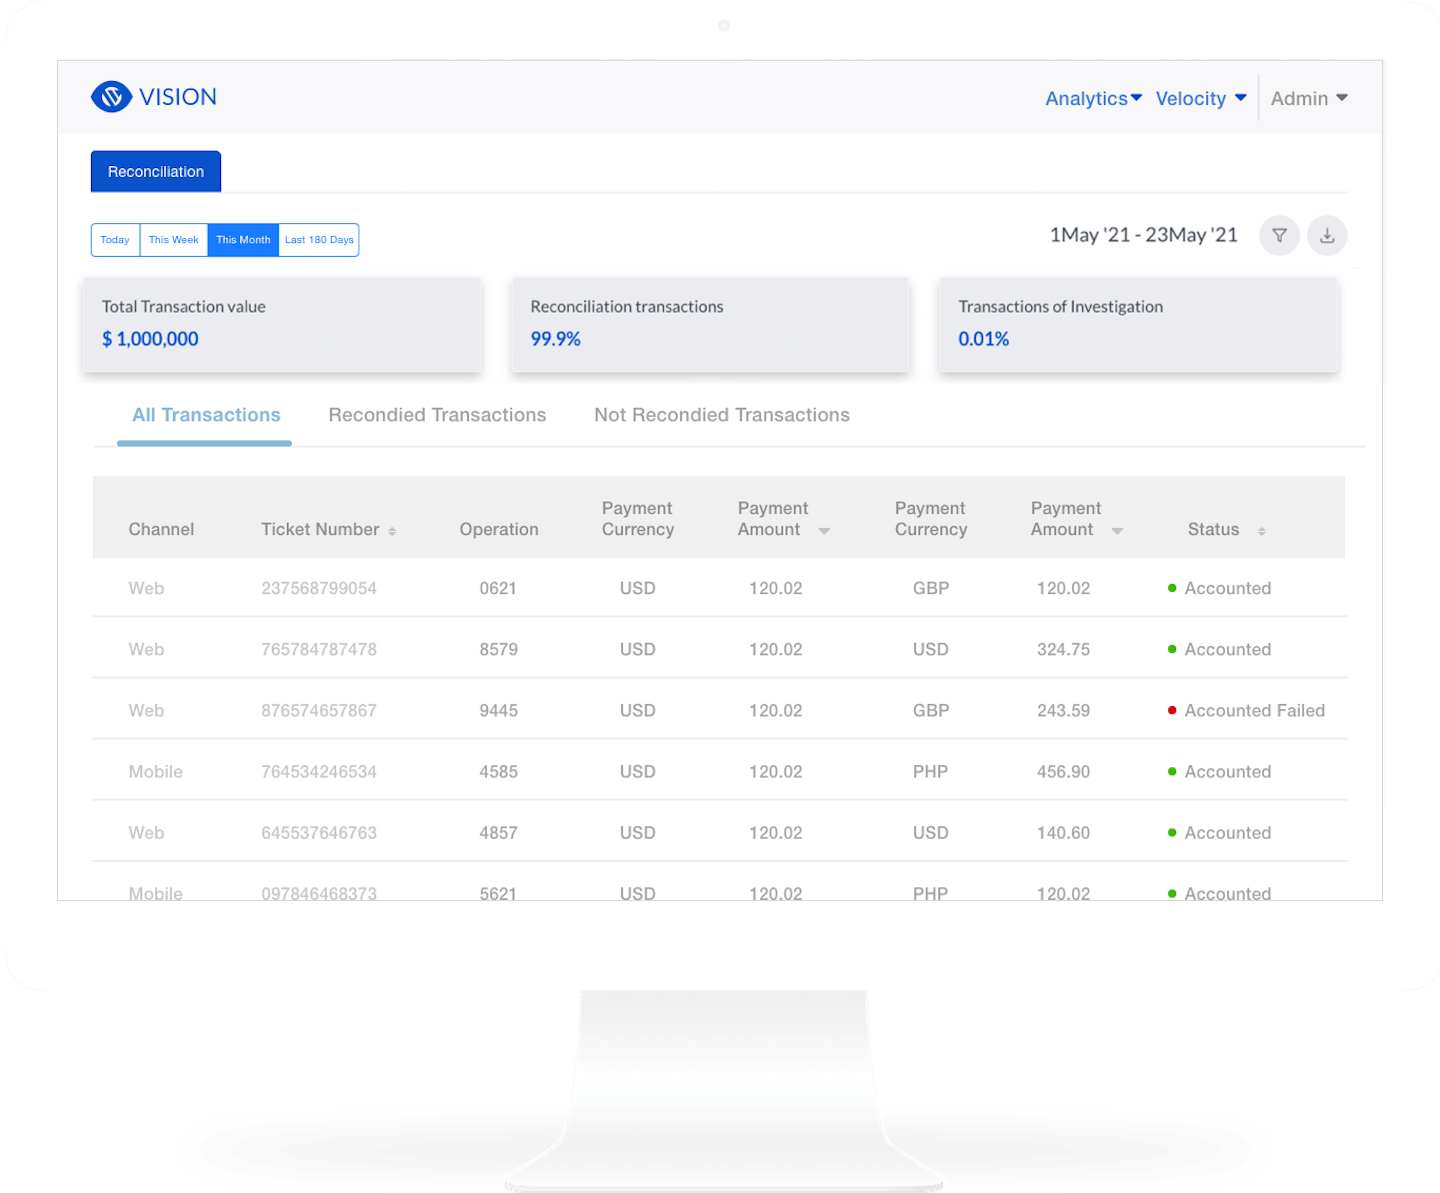Screen dimensions: 1440x1193
Task: Click the Vision logo icon
Action: (x=111, y=97)
